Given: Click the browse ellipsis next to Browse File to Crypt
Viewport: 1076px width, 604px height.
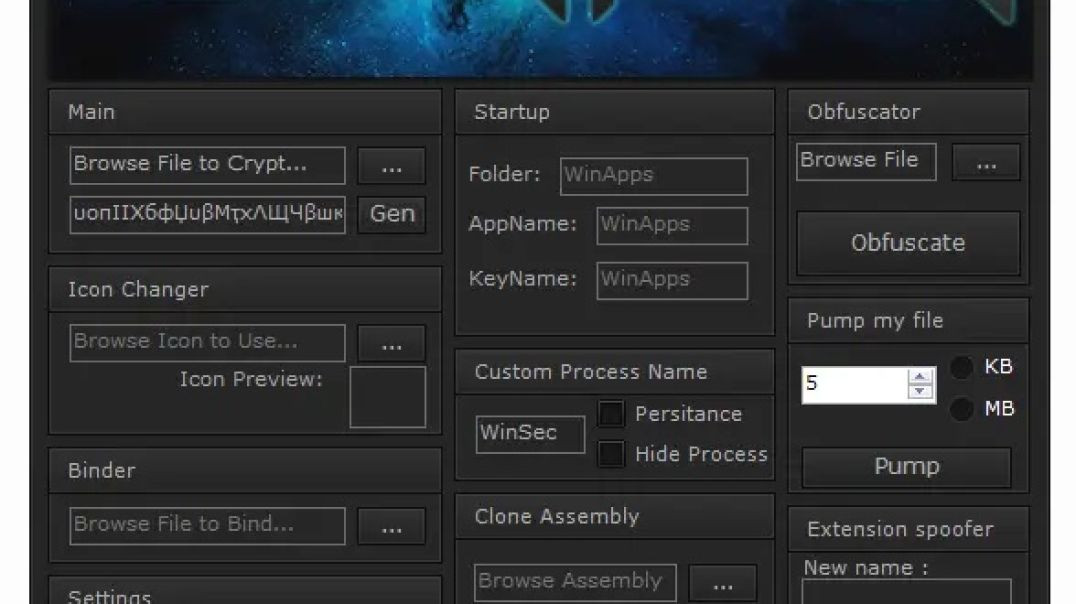Looking at the screenshot, I should [391, 164].
